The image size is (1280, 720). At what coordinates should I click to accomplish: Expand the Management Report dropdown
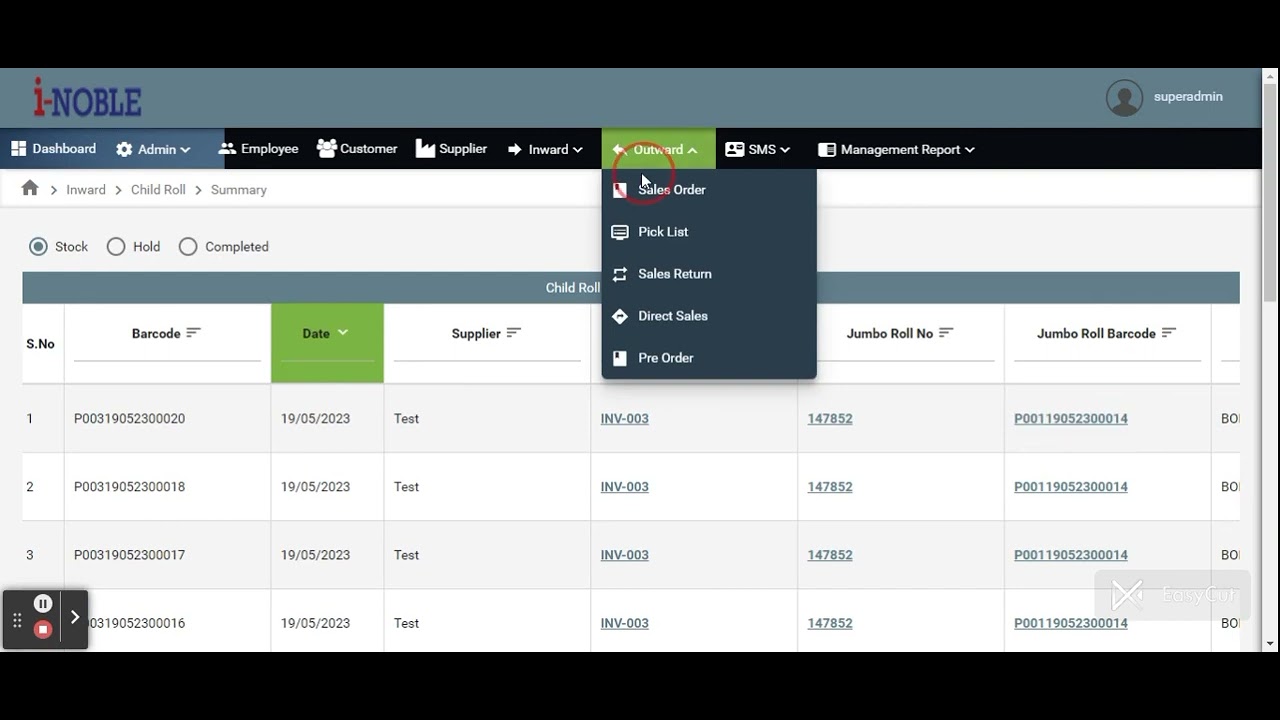[x=897, y=149]
